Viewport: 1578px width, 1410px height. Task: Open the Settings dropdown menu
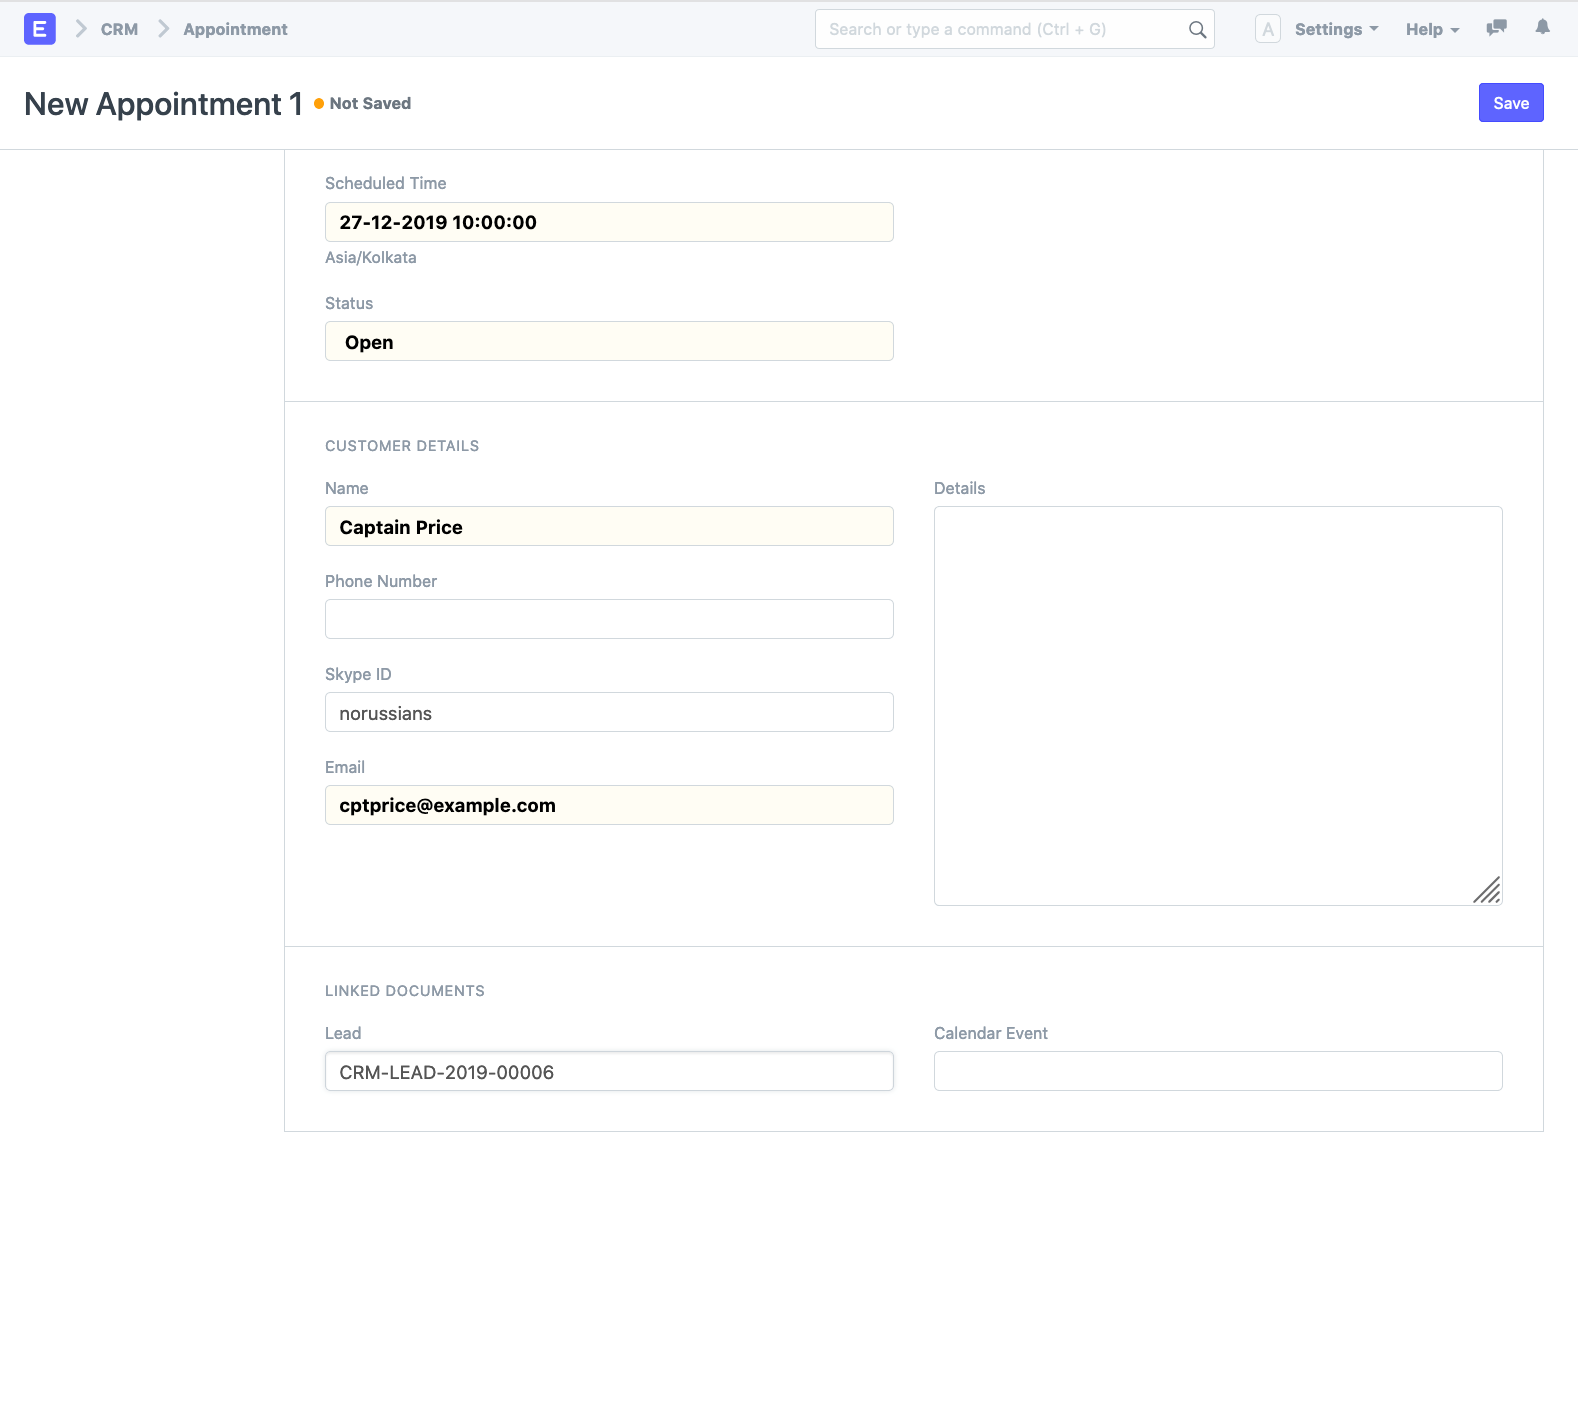point(1336,29)
